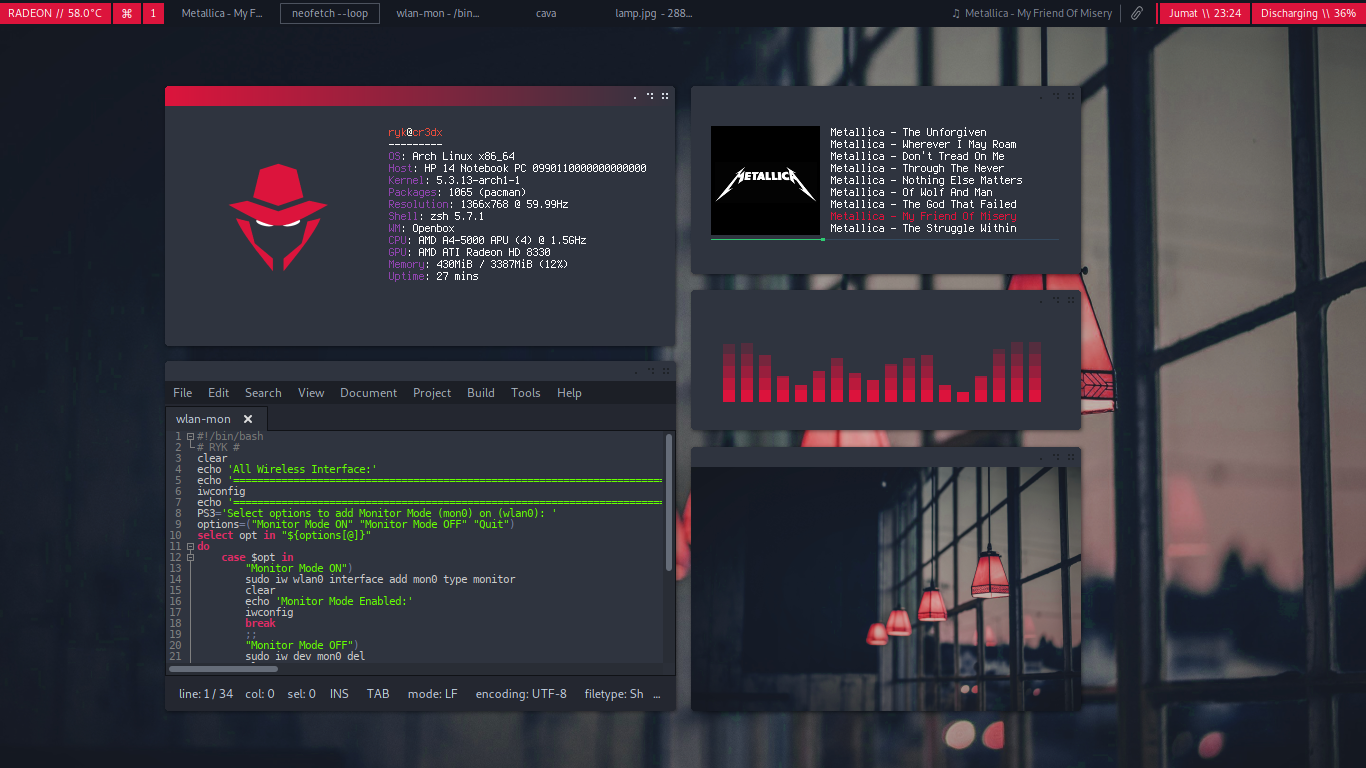Select 'Metallica - Nothing Else Matters' track
Screen dimensions: 1366x768
click(926, 180)
